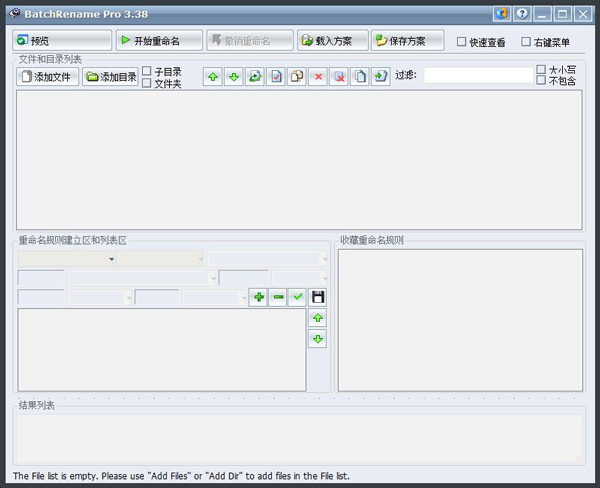Screen dimensions: 600x488
Task: Apply rule edit with green checkmark icon
Action: click(x=297, y=297)
